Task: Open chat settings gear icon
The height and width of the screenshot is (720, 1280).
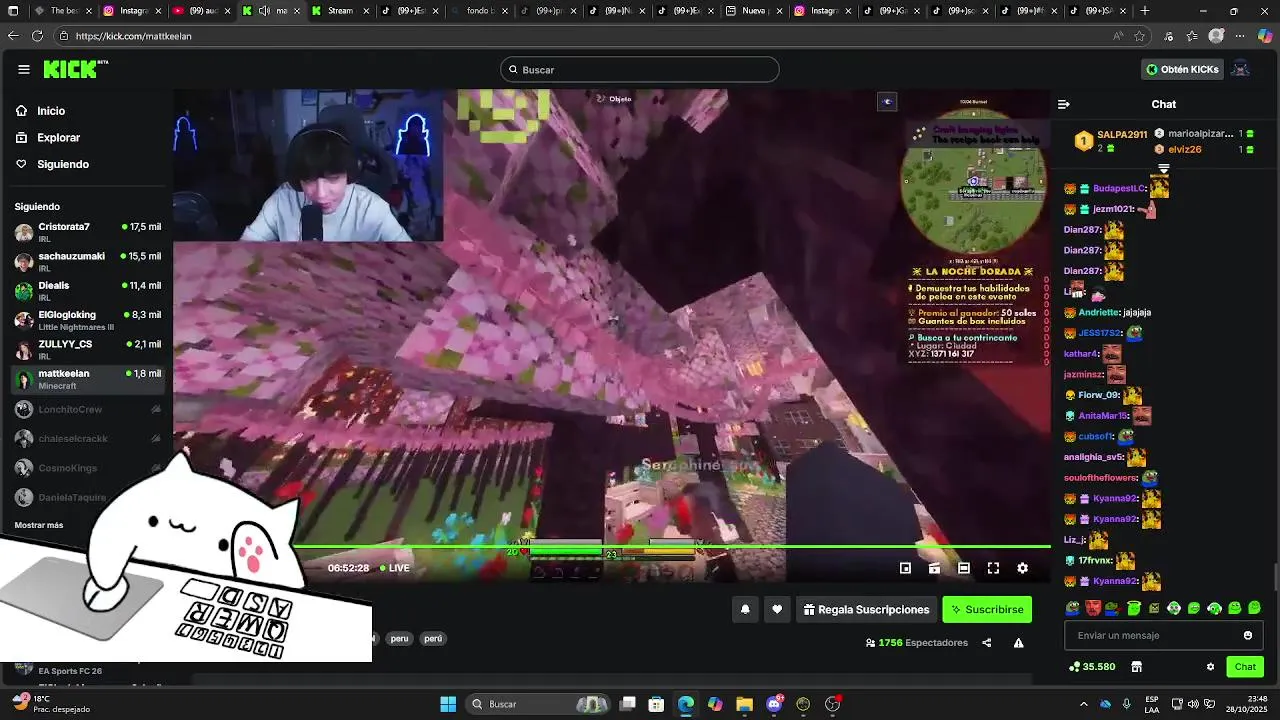Action: [1210, 667]
